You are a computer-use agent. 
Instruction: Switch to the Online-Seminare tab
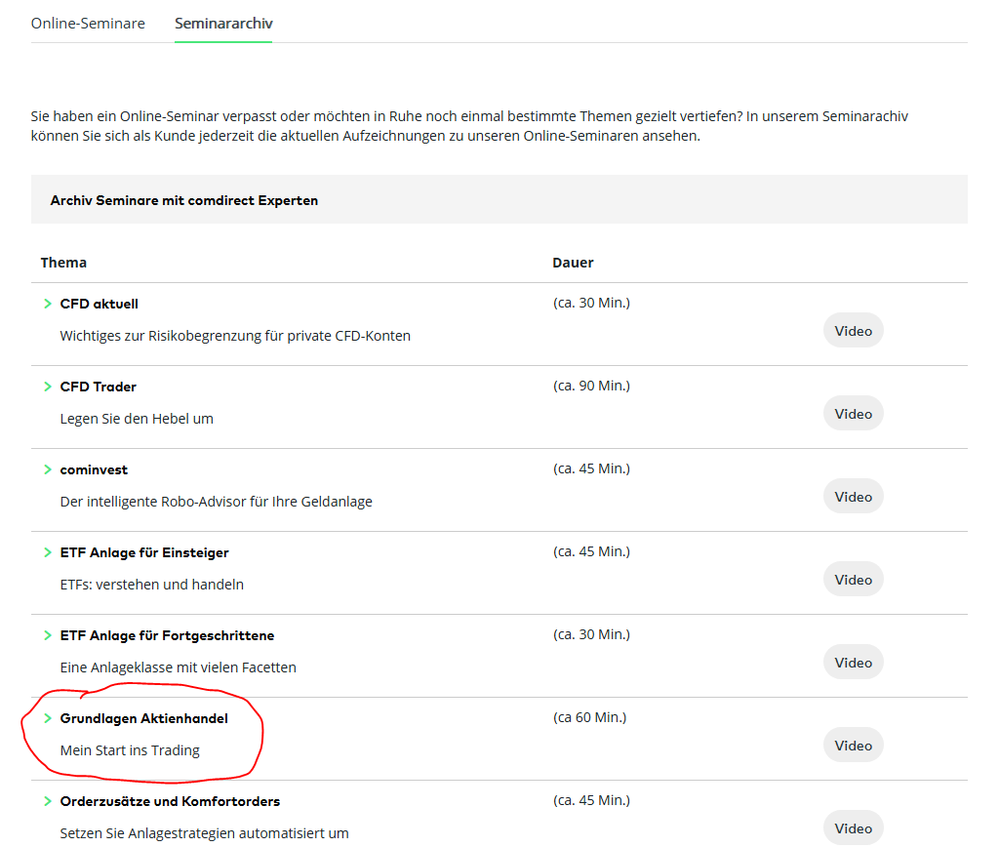[x=88, y=23]
